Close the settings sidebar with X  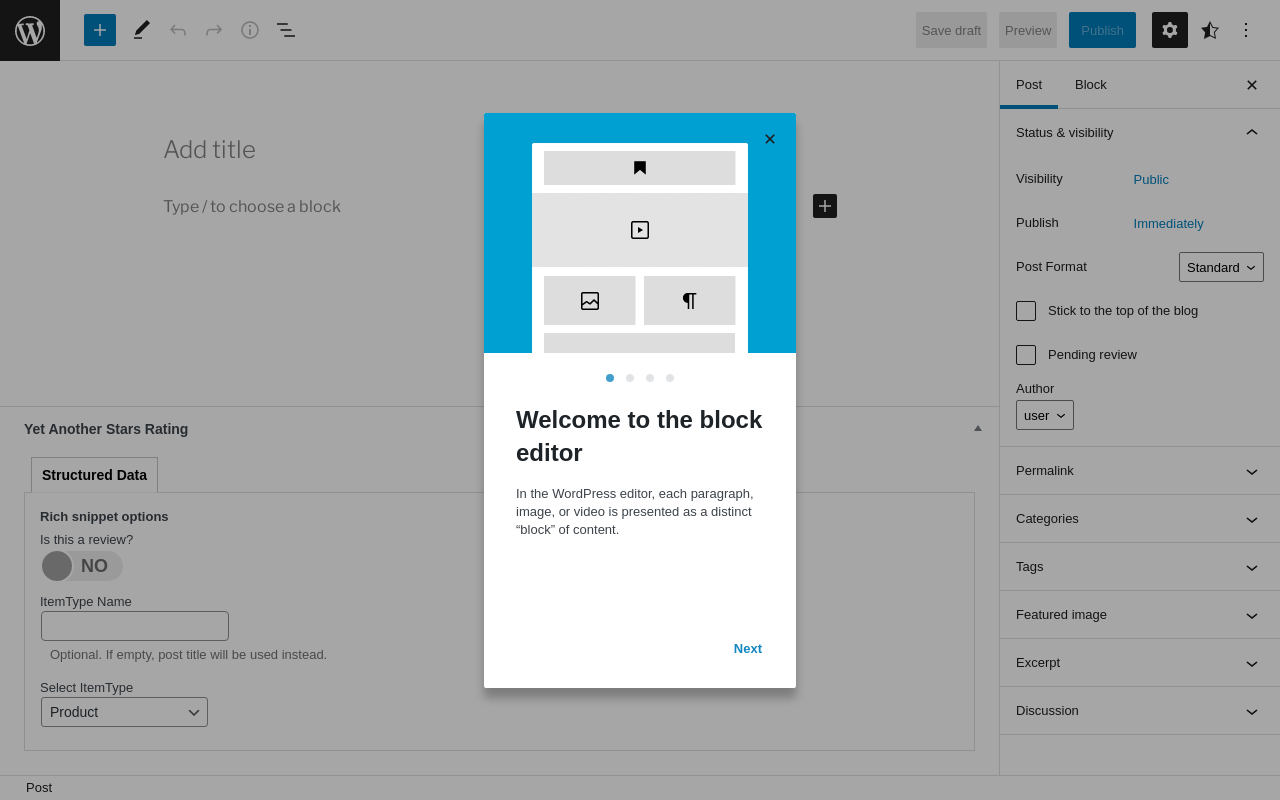pyautogui.click(x=1252, y=85)
